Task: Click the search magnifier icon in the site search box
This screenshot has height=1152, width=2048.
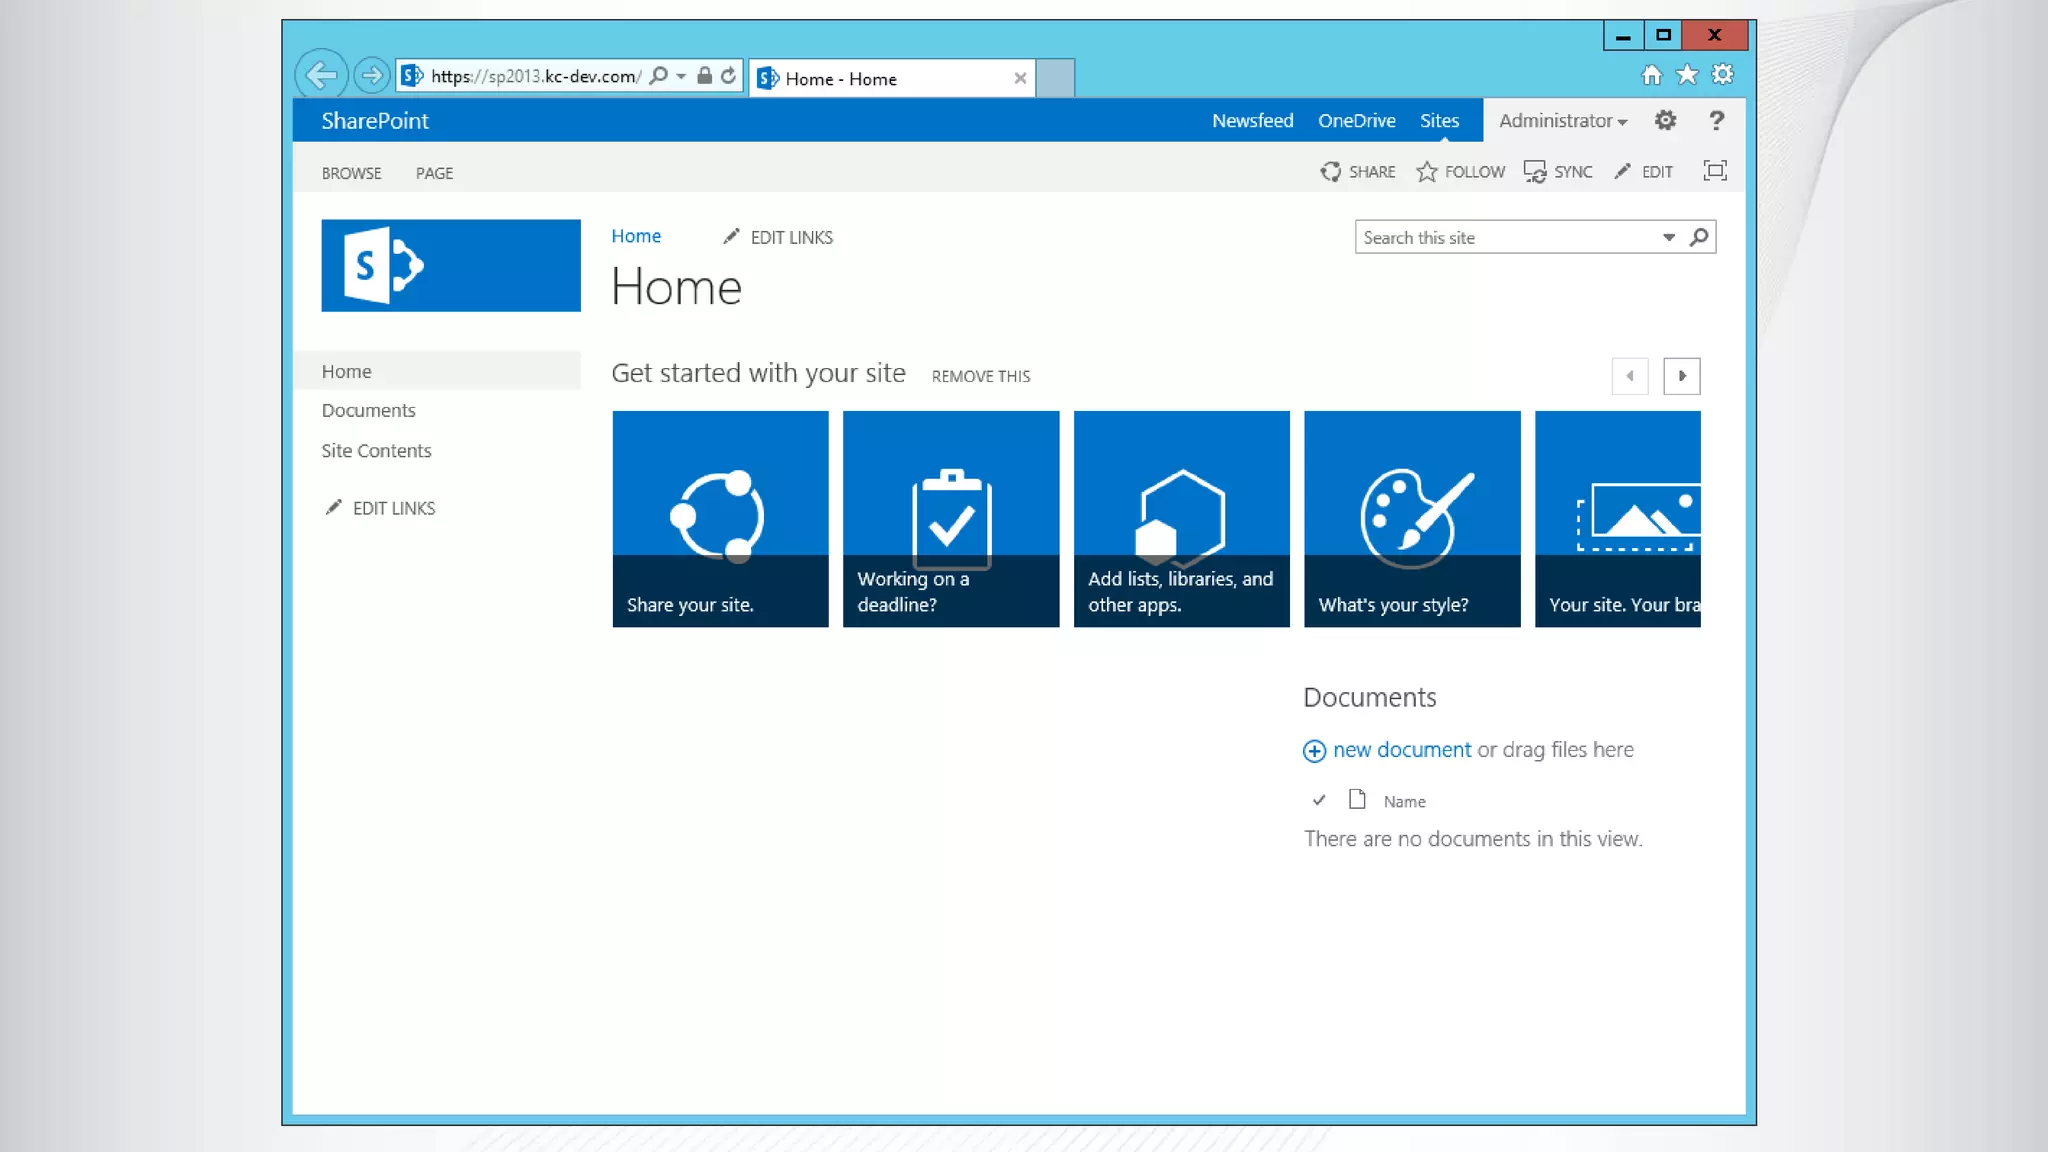Action: pyautogui.click(x=1699, y=237)
